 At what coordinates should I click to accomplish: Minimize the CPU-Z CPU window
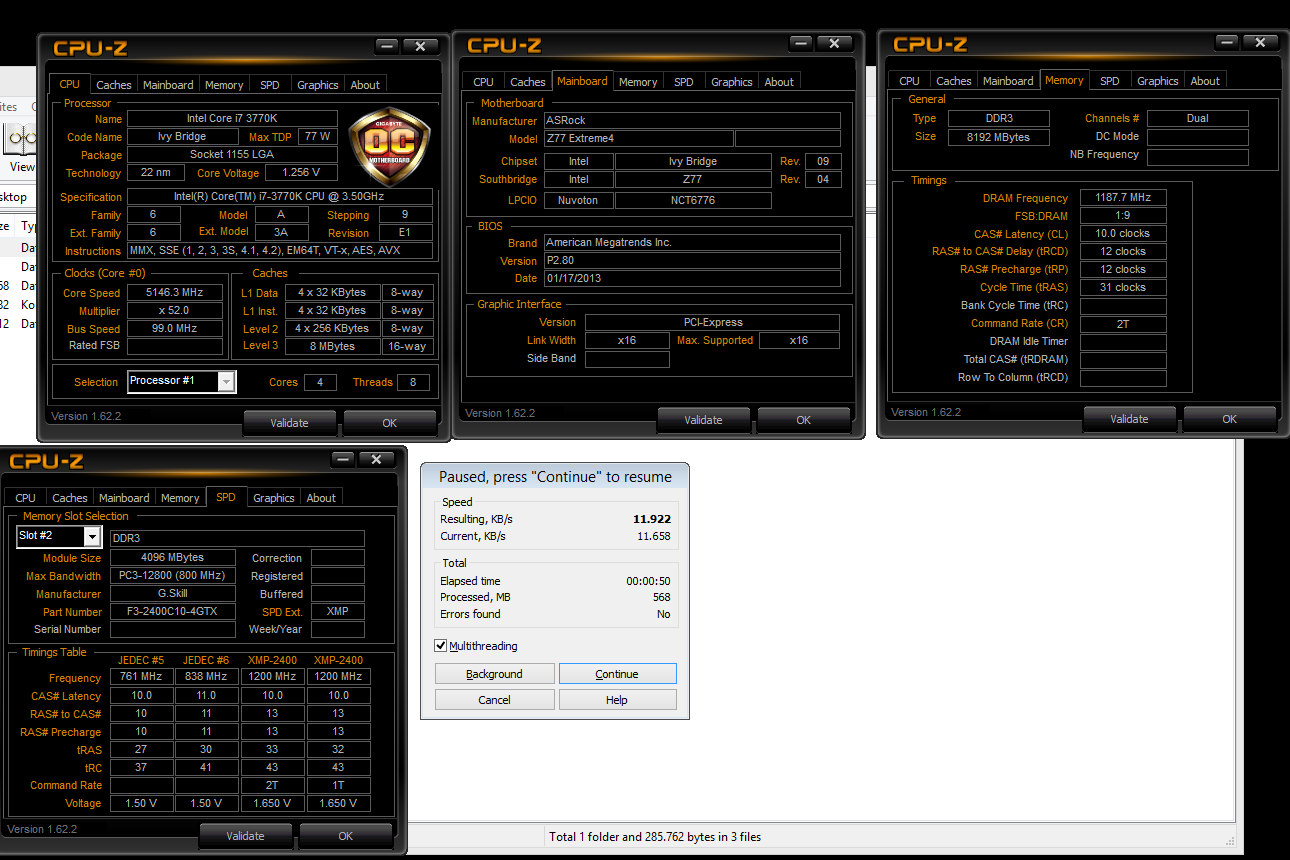pyautogui.click(x=388, y=46)
